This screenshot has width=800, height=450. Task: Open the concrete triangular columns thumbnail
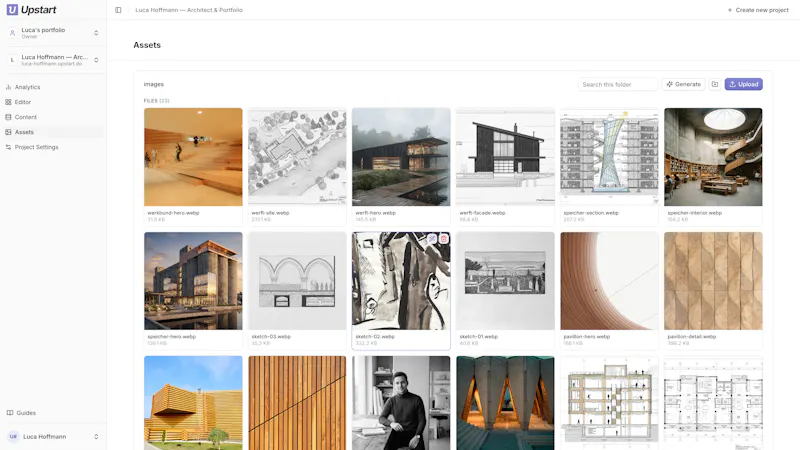[505, 403]
